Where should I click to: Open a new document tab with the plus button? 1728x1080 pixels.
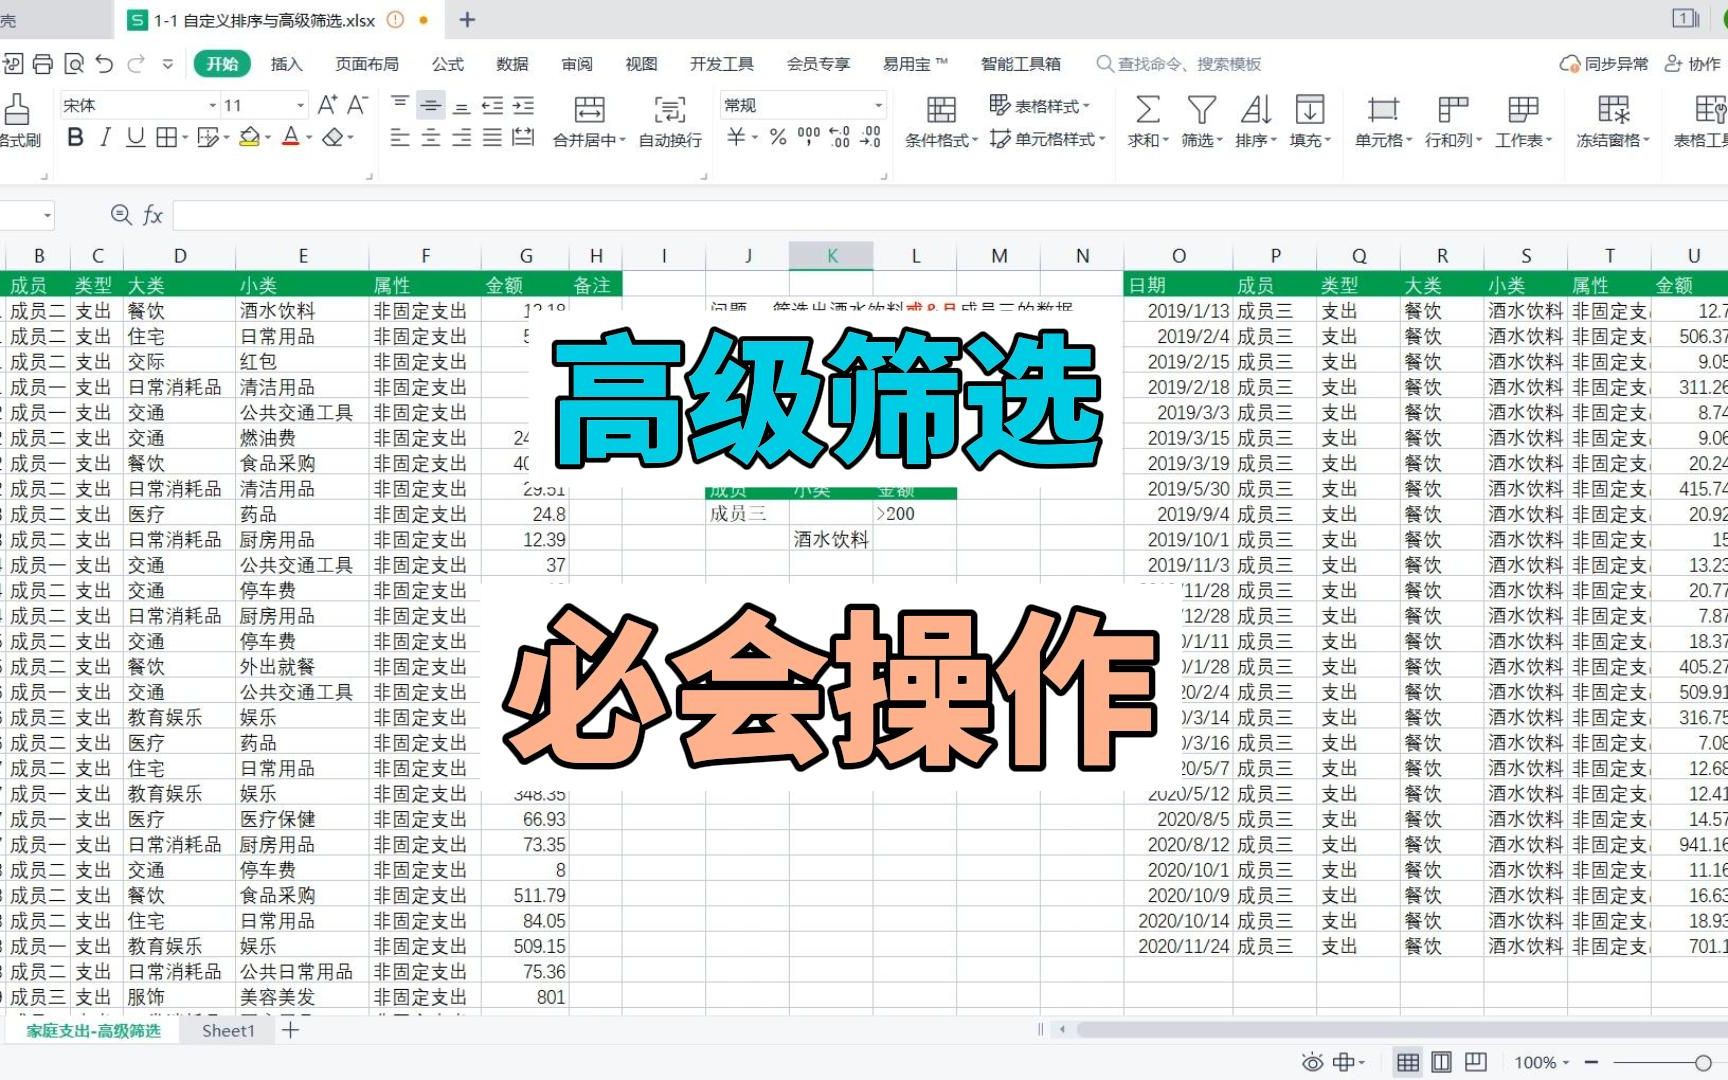pos(467,19)
